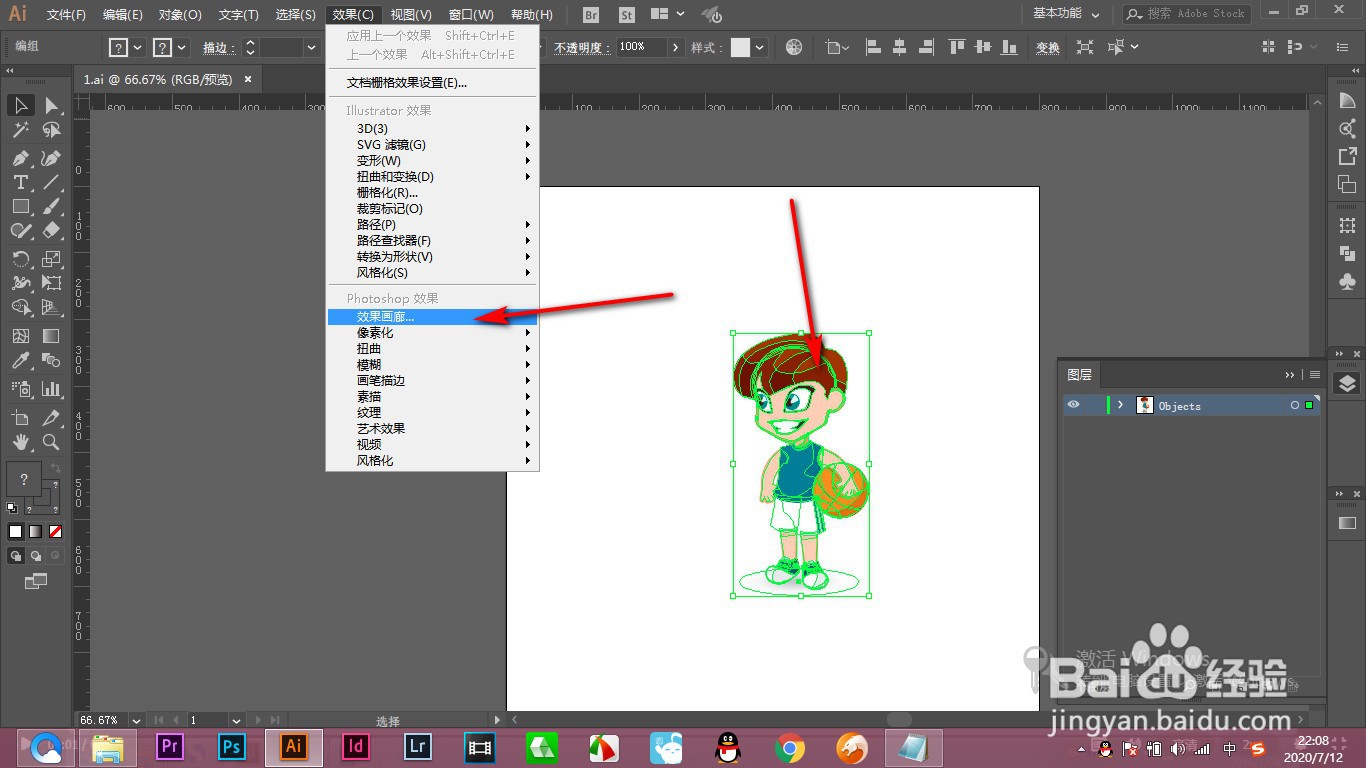Activate the Line Segment tool
This screenshot has width=1366, height=768.
pyautogui.click(x=51, y=182)
